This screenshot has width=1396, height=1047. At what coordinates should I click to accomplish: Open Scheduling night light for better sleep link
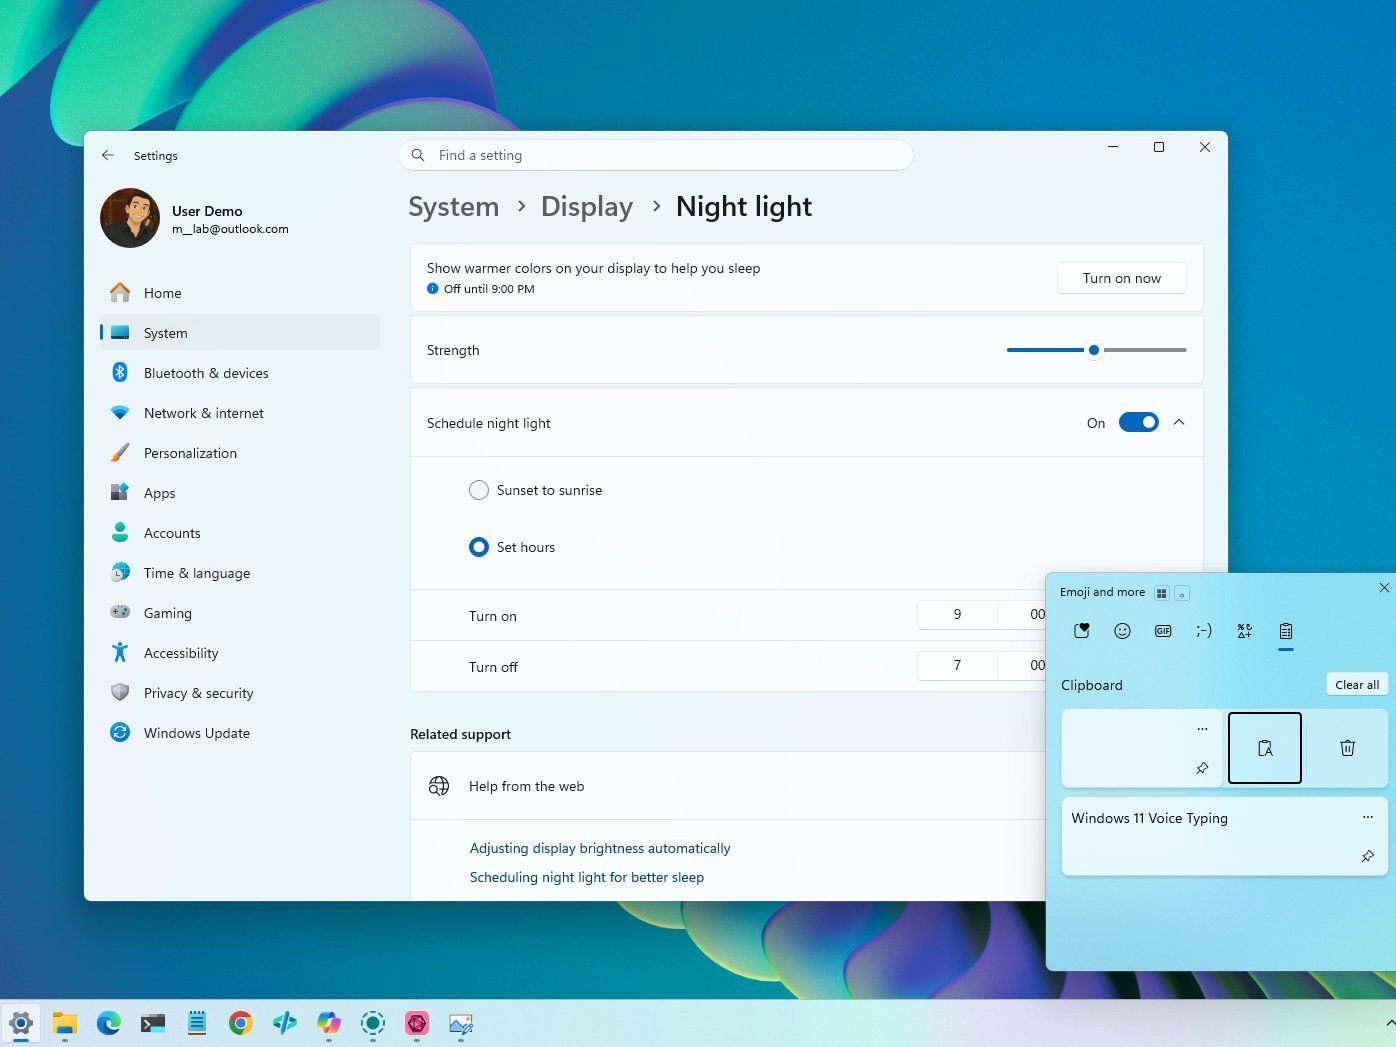[587, 877]
